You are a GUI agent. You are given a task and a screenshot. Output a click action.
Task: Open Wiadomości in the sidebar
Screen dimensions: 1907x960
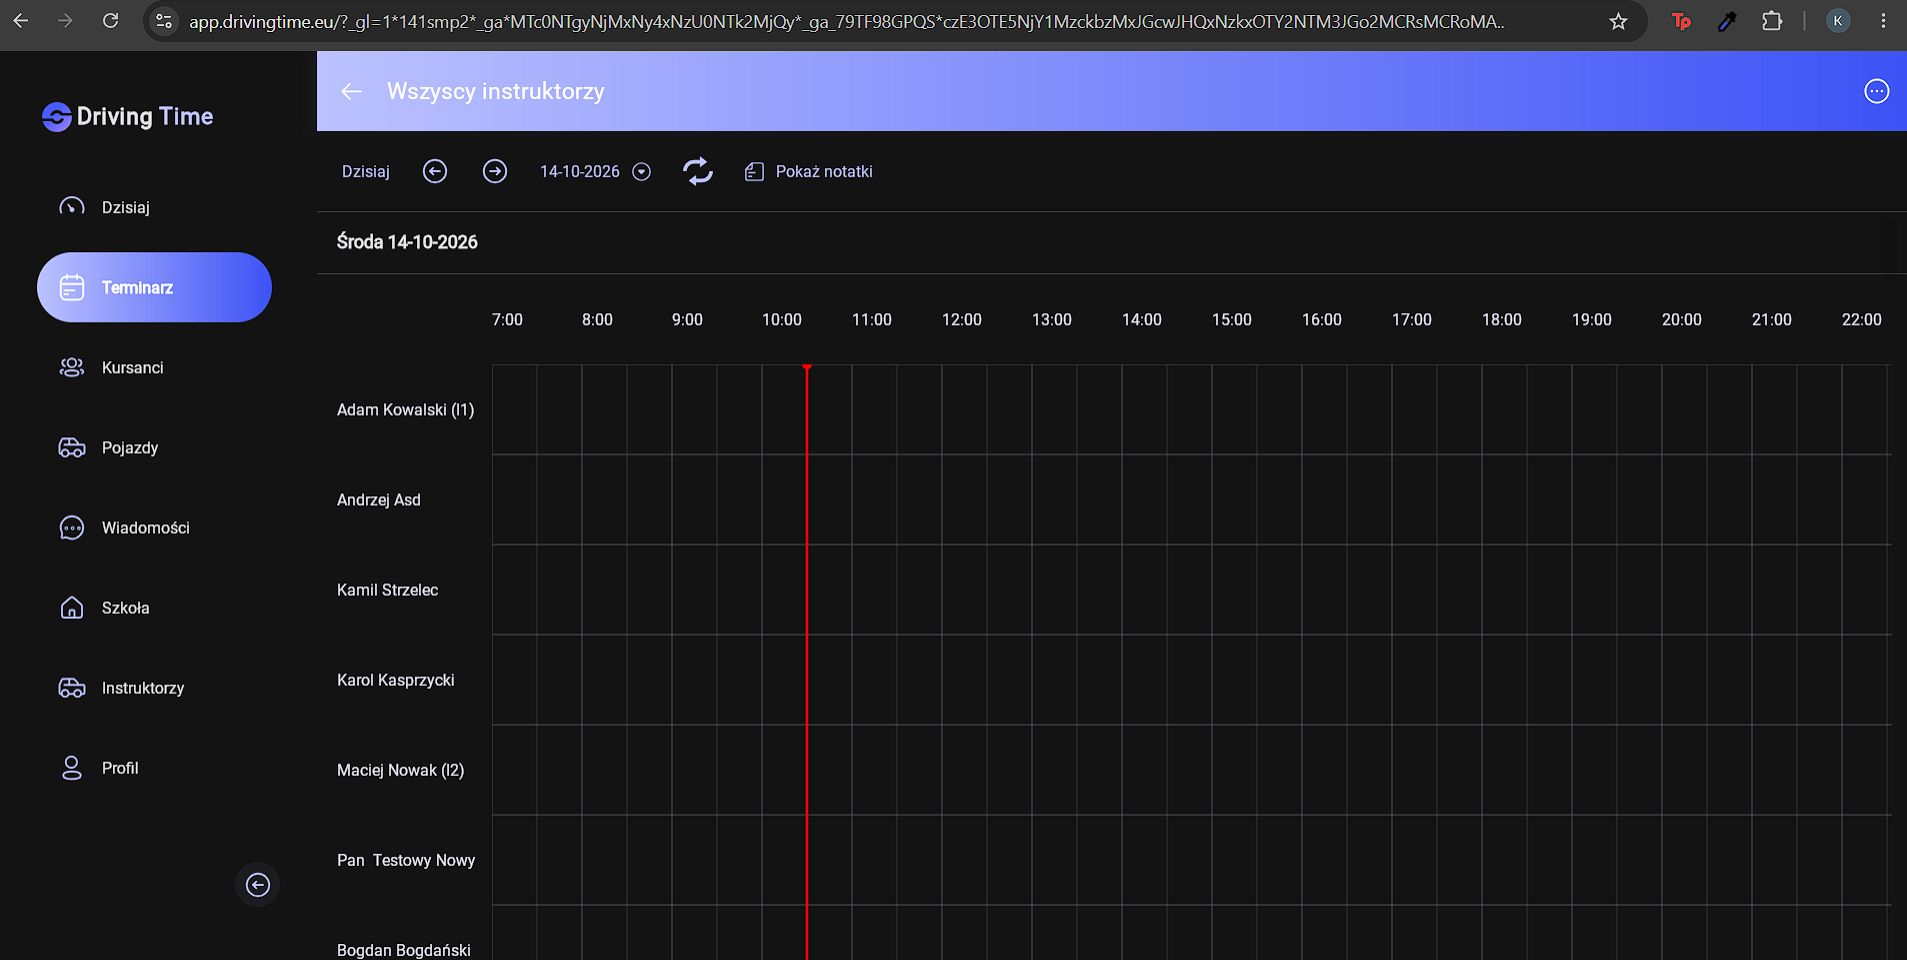154,527
